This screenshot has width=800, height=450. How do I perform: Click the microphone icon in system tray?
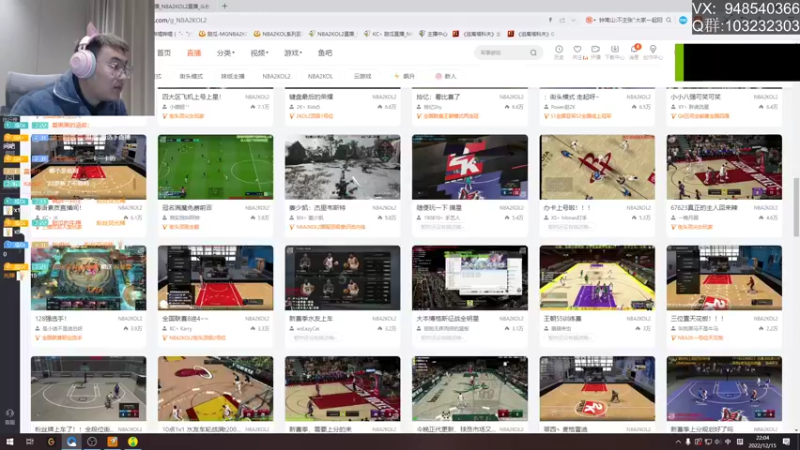(688, 442)
